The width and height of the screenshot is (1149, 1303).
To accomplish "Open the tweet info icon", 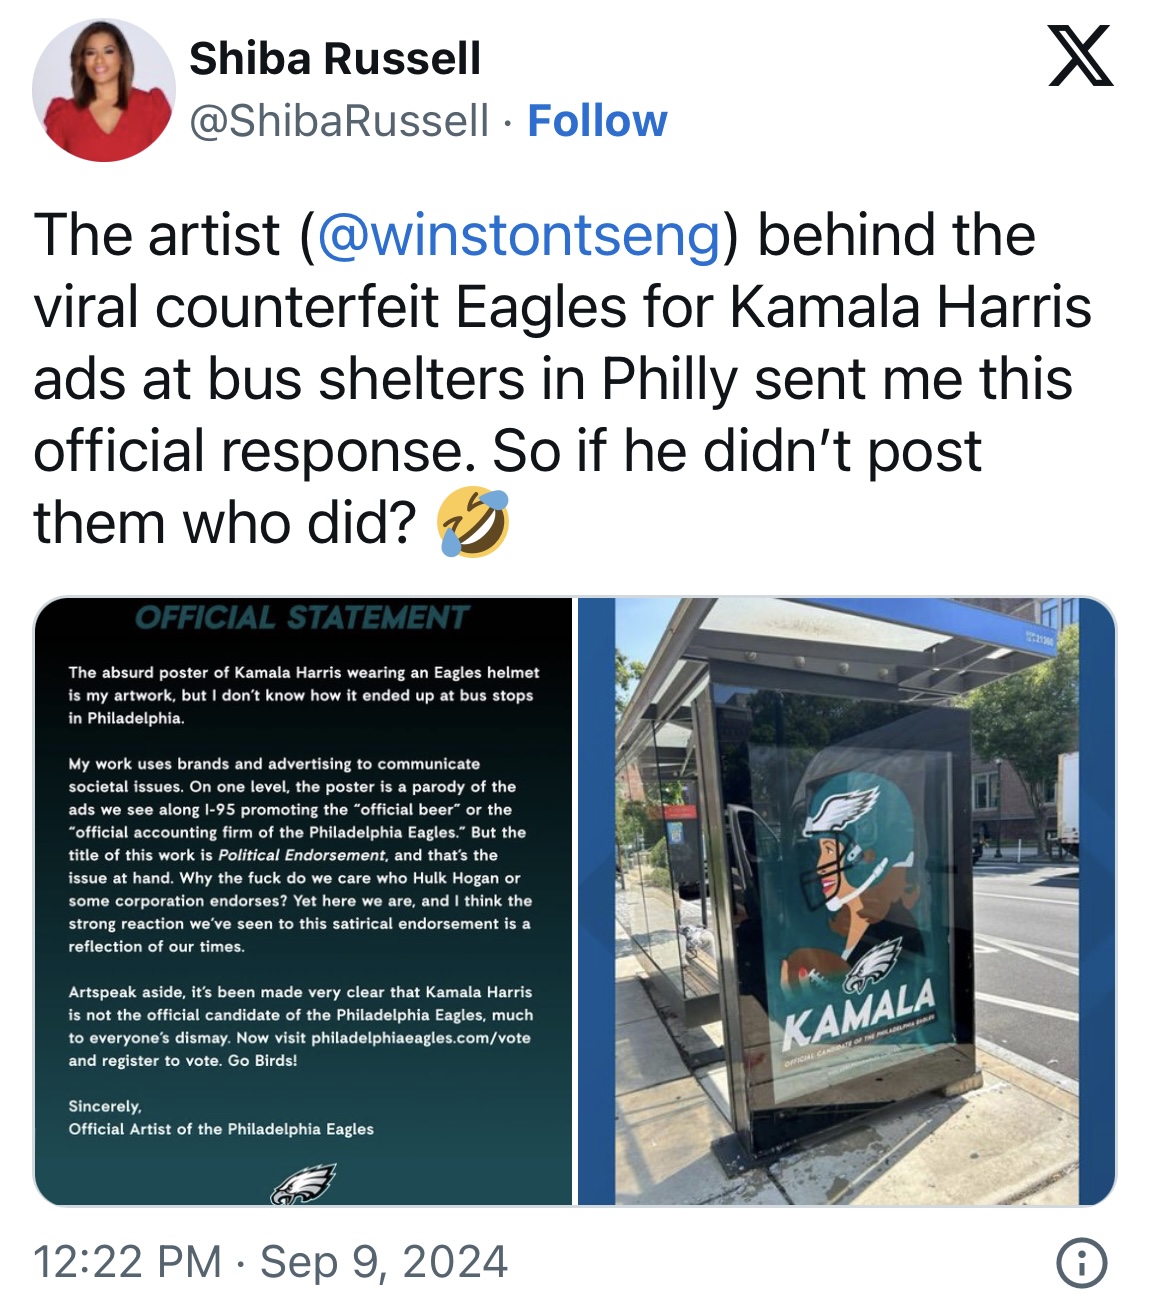I will (1082, 1262).
